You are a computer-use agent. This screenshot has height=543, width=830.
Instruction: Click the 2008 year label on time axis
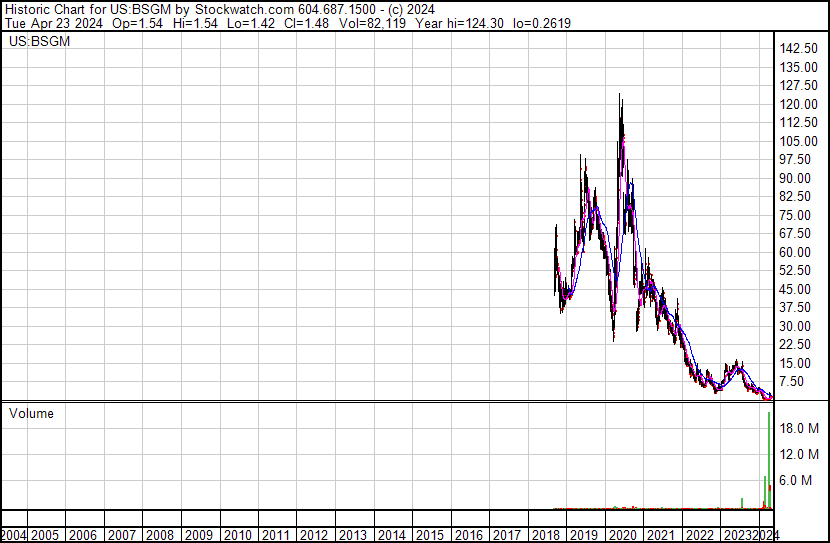tap(160, 536)
